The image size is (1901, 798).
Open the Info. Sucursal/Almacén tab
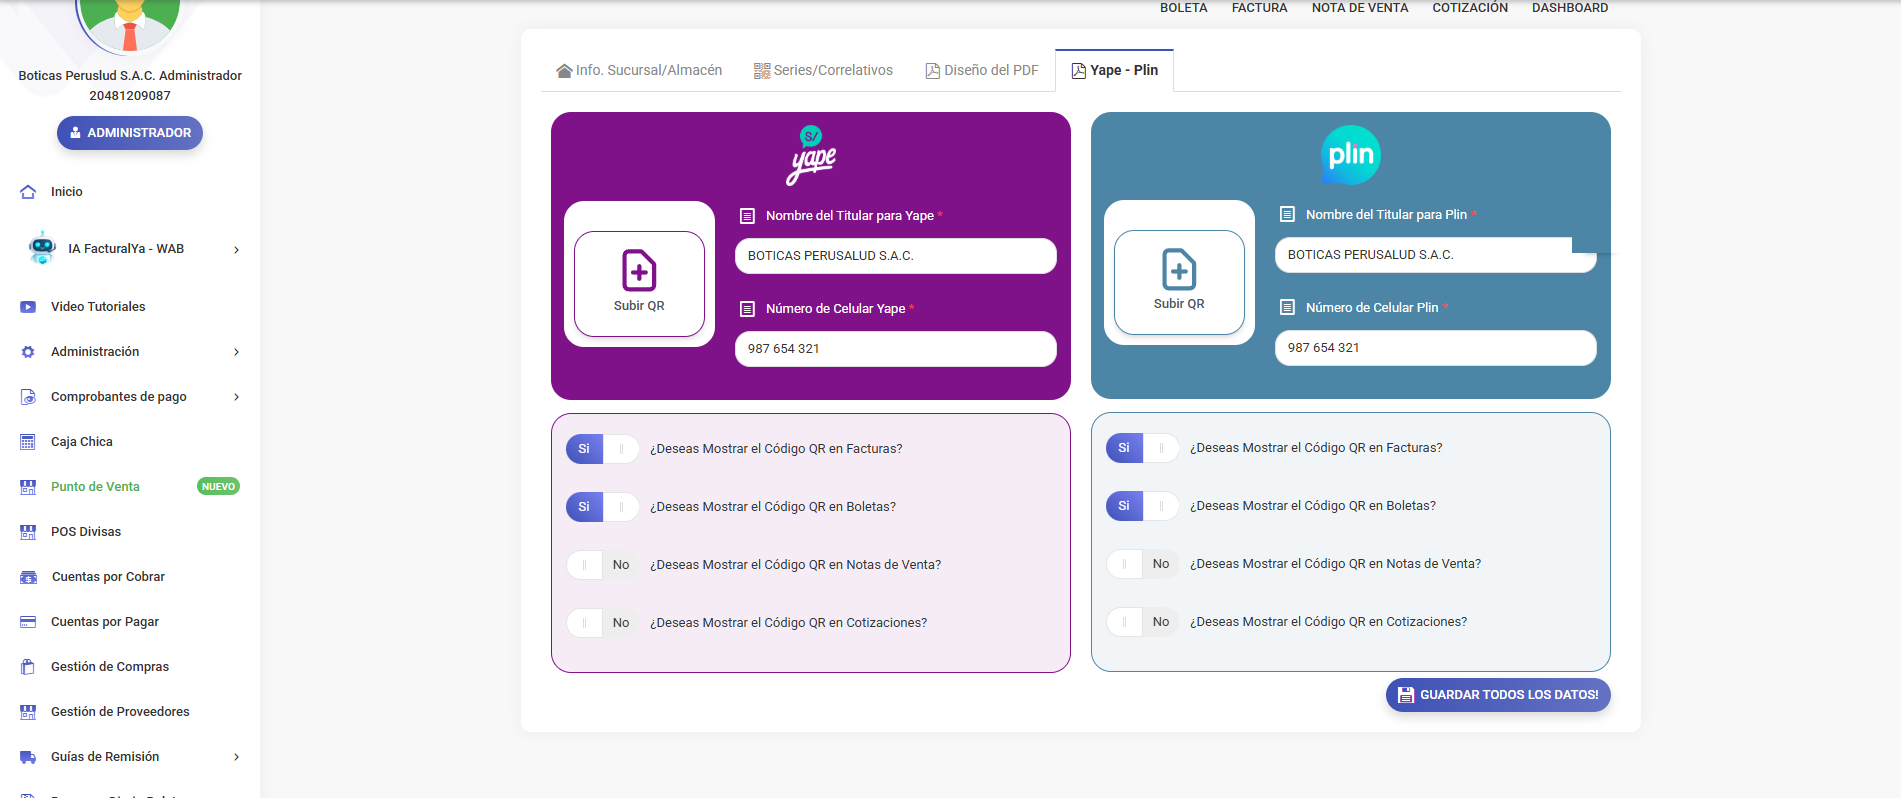pos(639,71)
